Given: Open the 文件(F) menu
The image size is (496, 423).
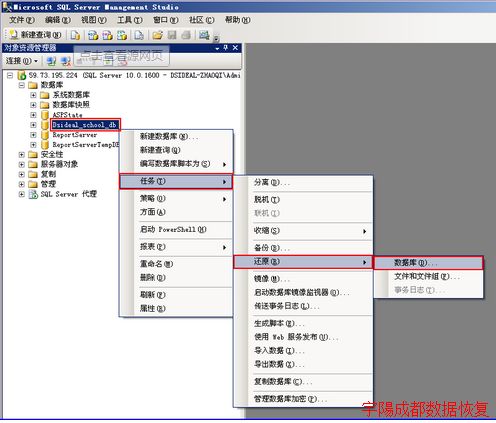Looking at the screenshot, I should 22,20.
